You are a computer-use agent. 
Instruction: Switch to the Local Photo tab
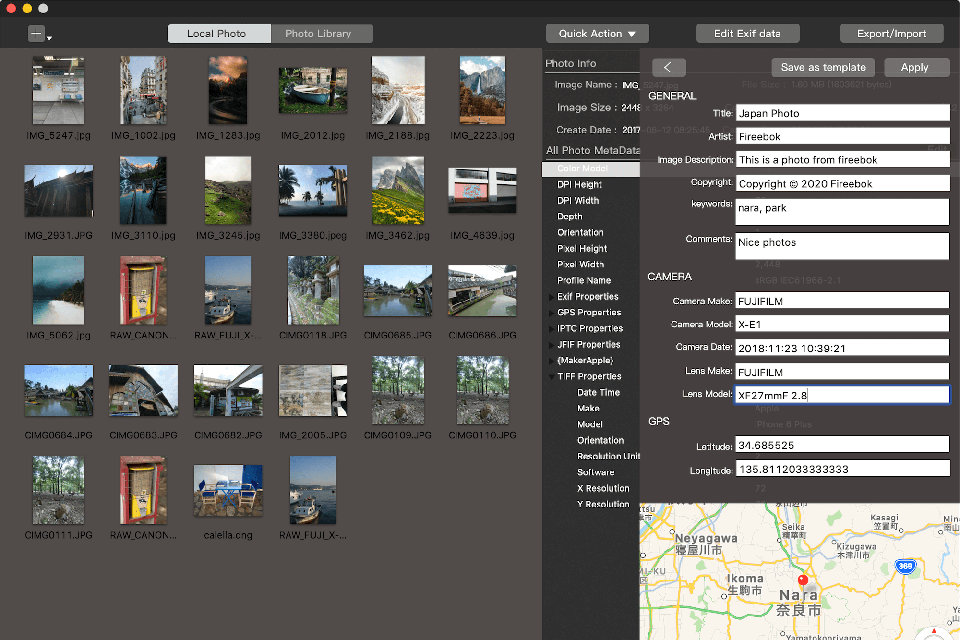pyautogui.click(x=219, y=34)
